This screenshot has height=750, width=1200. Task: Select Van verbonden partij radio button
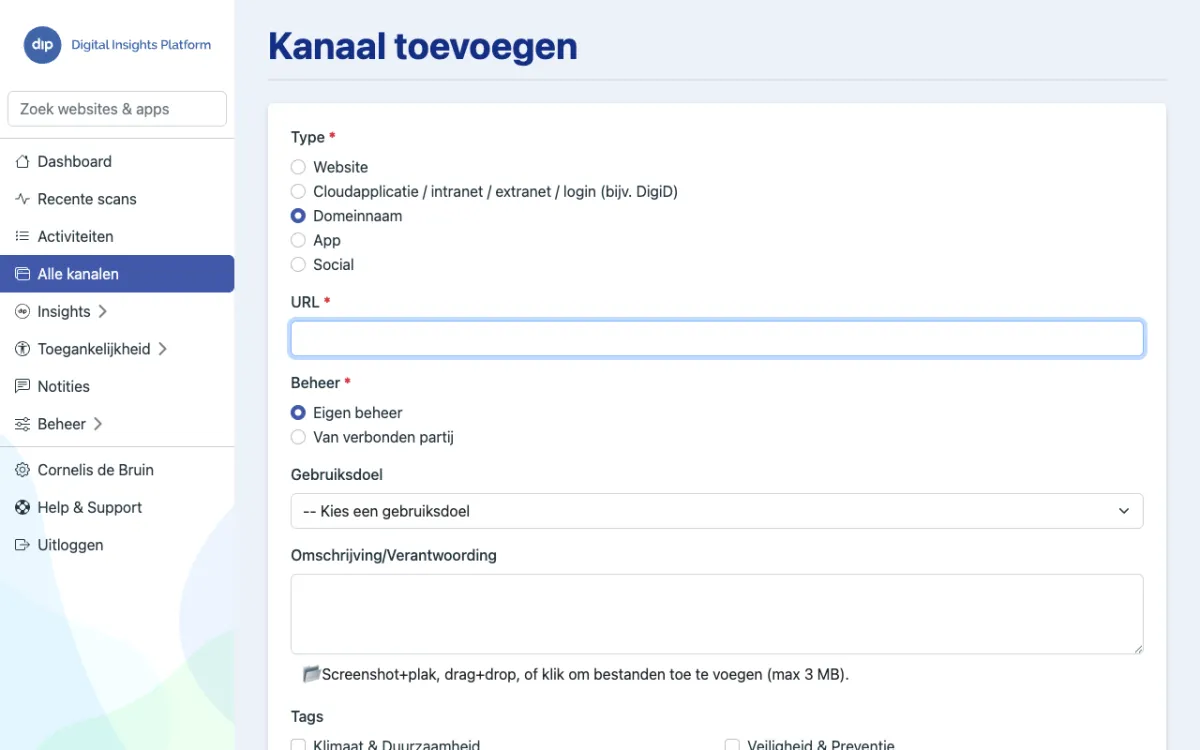click(298, 437)
